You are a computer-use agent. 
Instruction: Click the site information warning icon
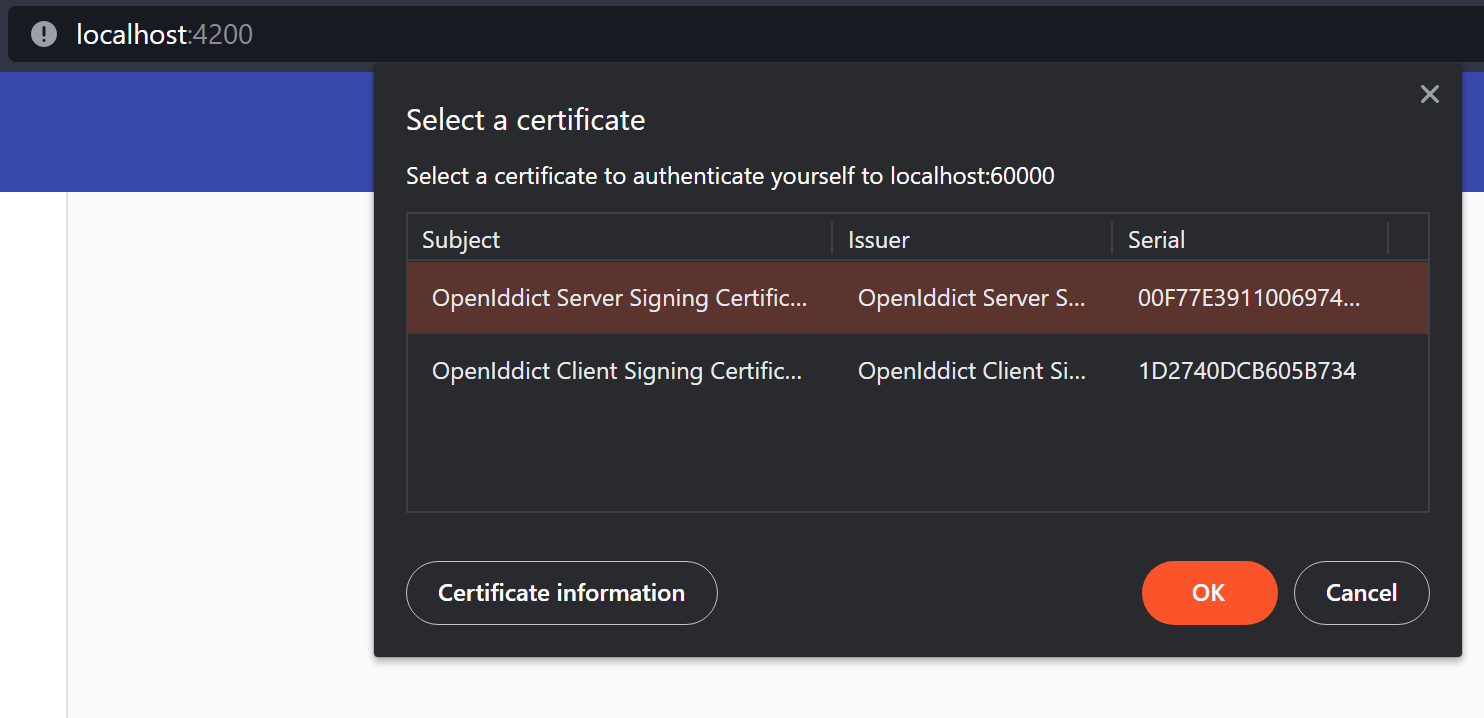click(43, 33)
